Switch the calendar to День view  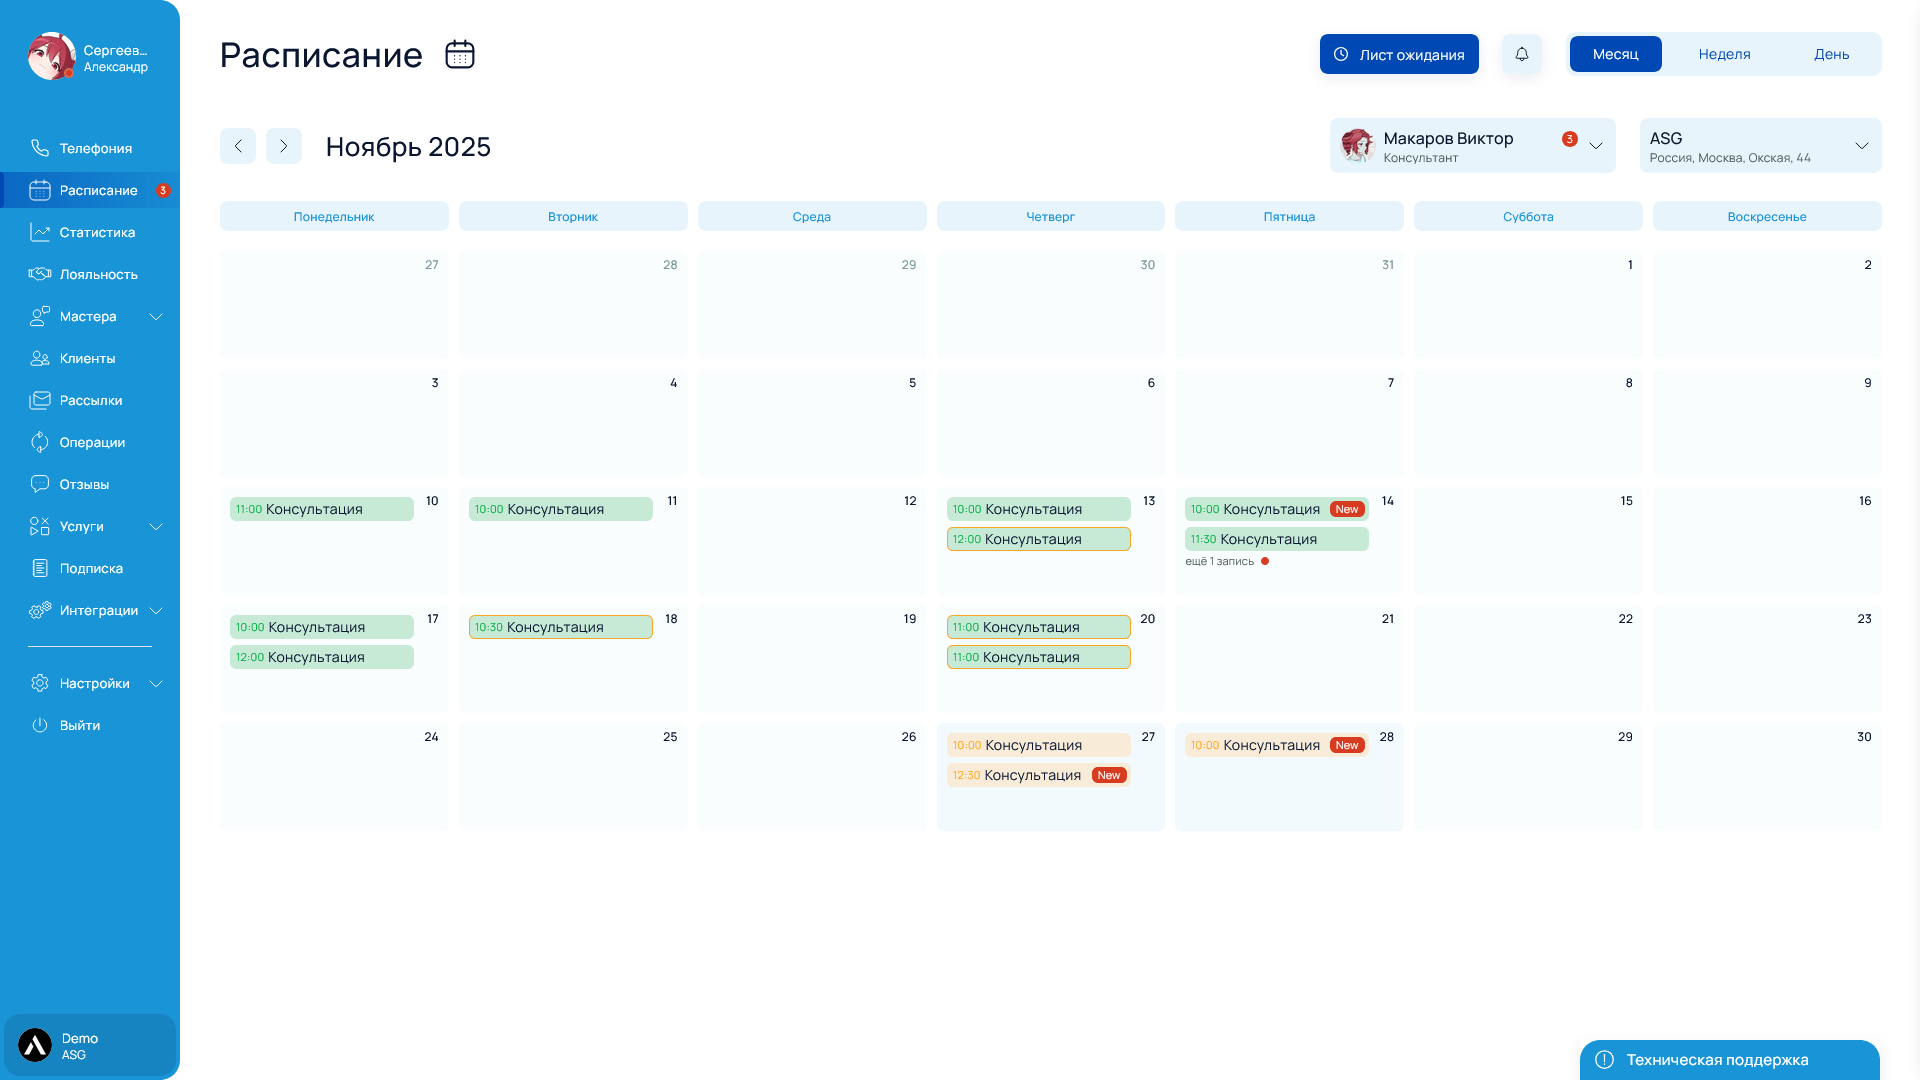[1831, 54]
